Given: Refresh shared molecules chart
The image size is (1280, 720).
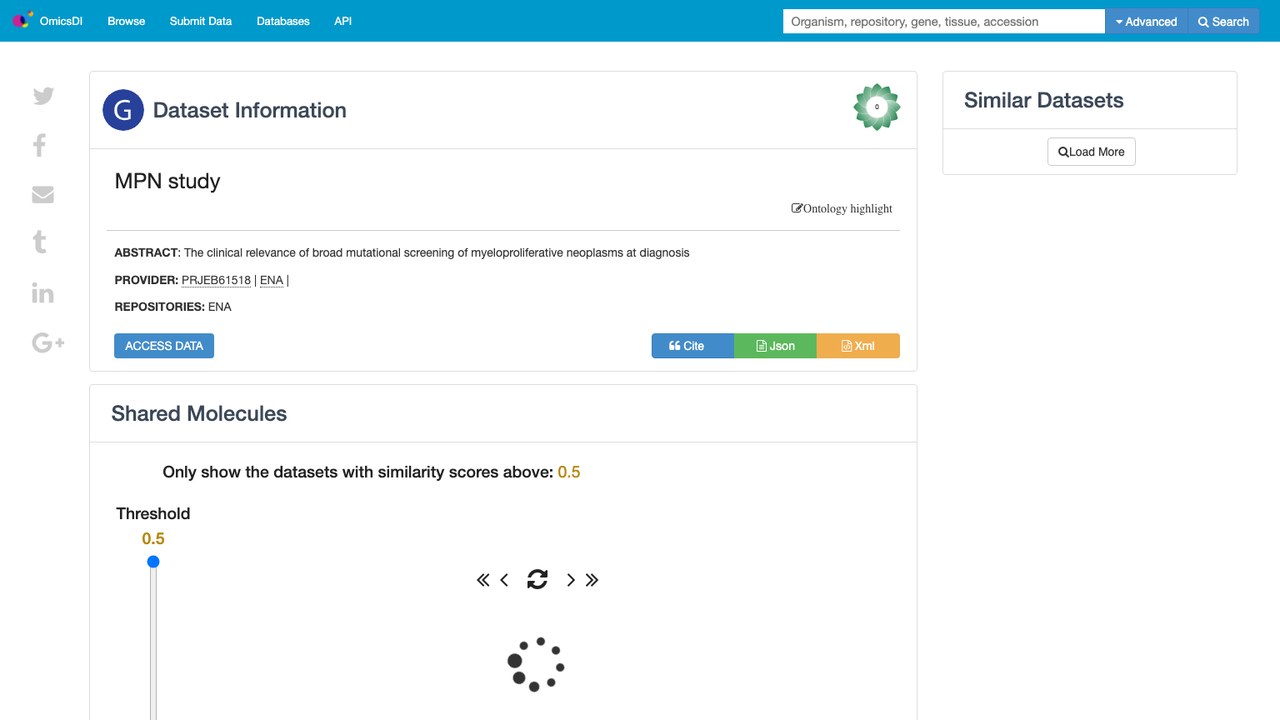Looking at the screenshot, I should 537,579.
